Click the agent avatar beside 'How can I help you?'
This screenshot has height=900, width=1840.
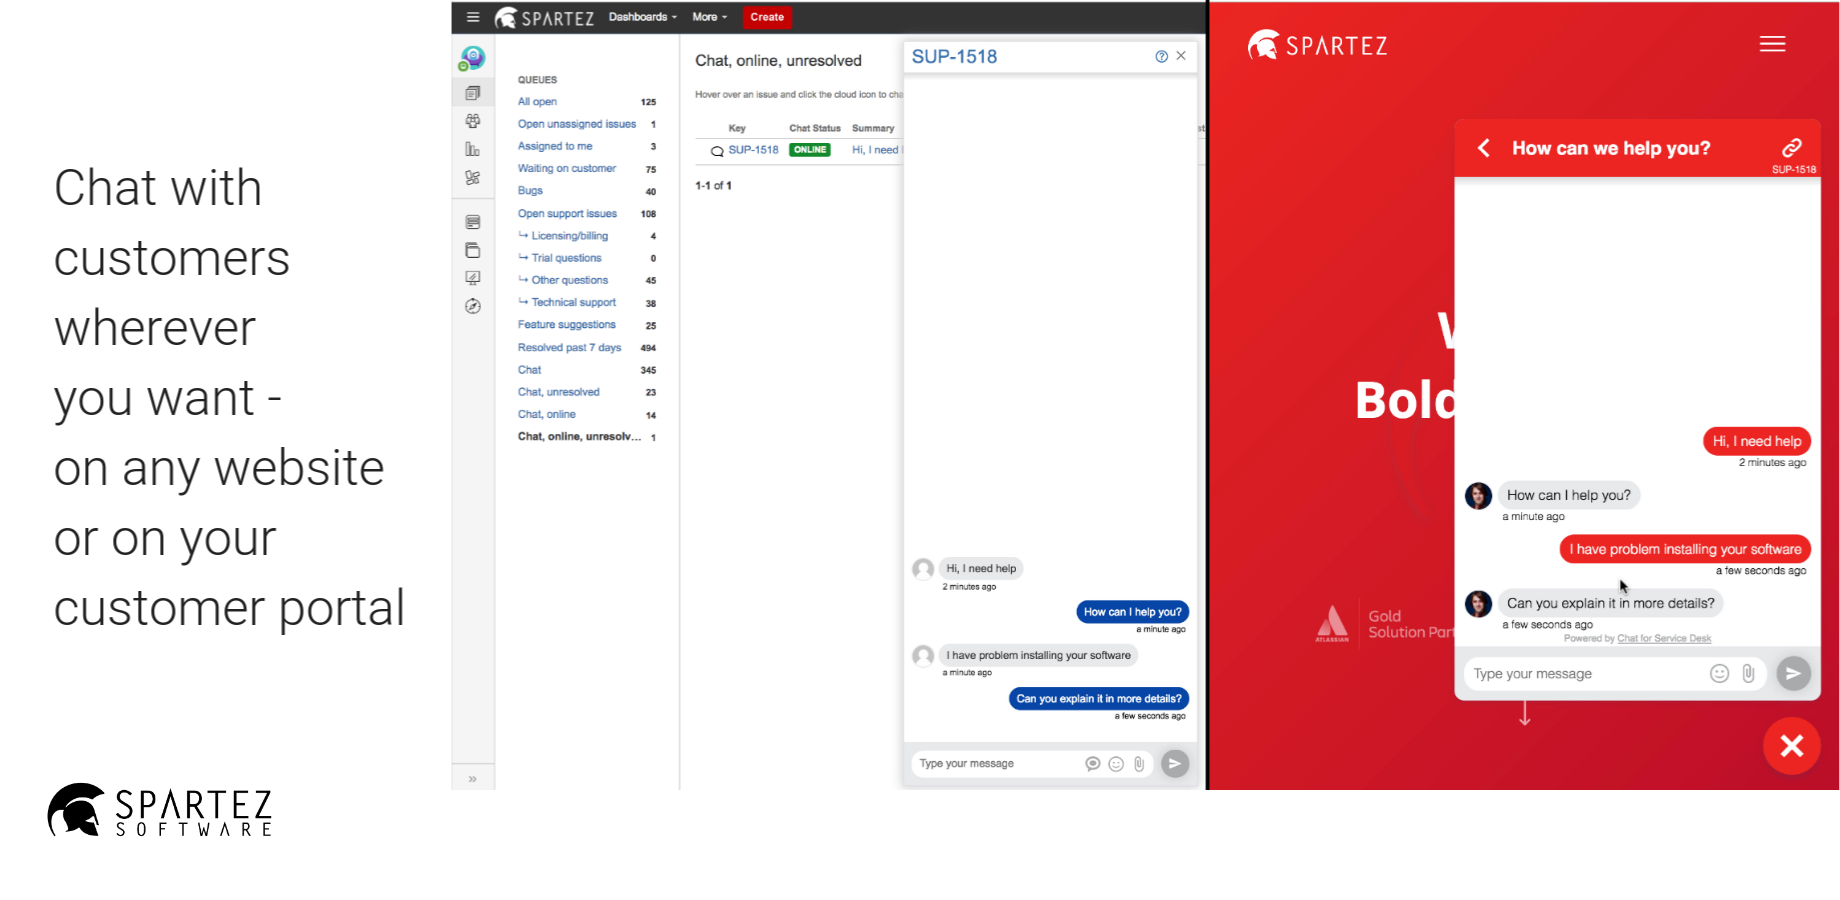click(x=1478, y=495)
